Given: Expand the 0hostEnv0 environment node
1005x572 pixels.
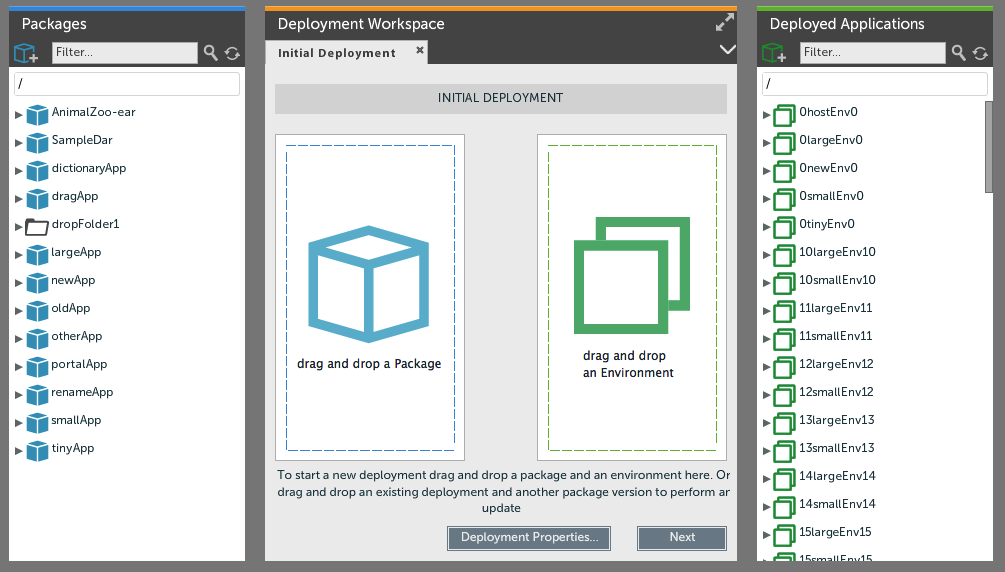Looking at the screenshot, I should (767, 115).
